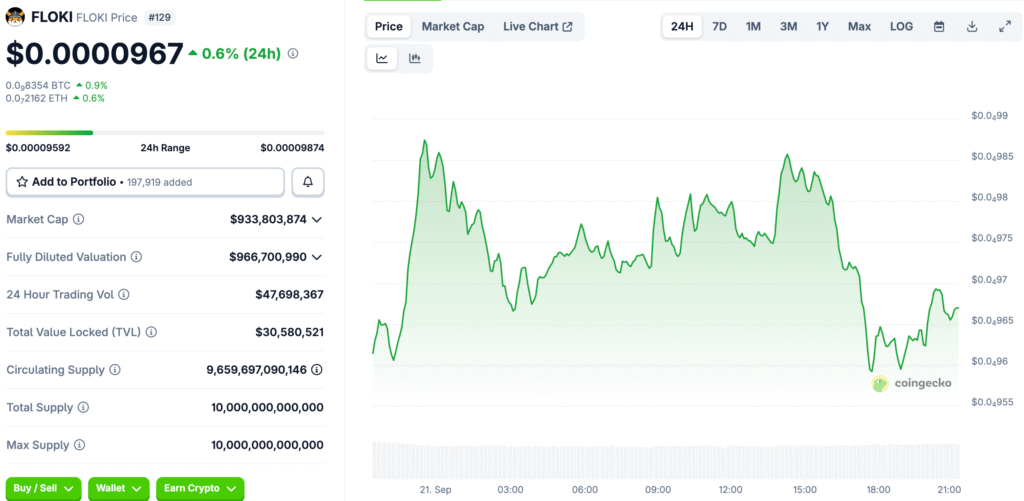Select the line chart view icon
This screenshot has width=1024, height=501.
coord(382,59)
